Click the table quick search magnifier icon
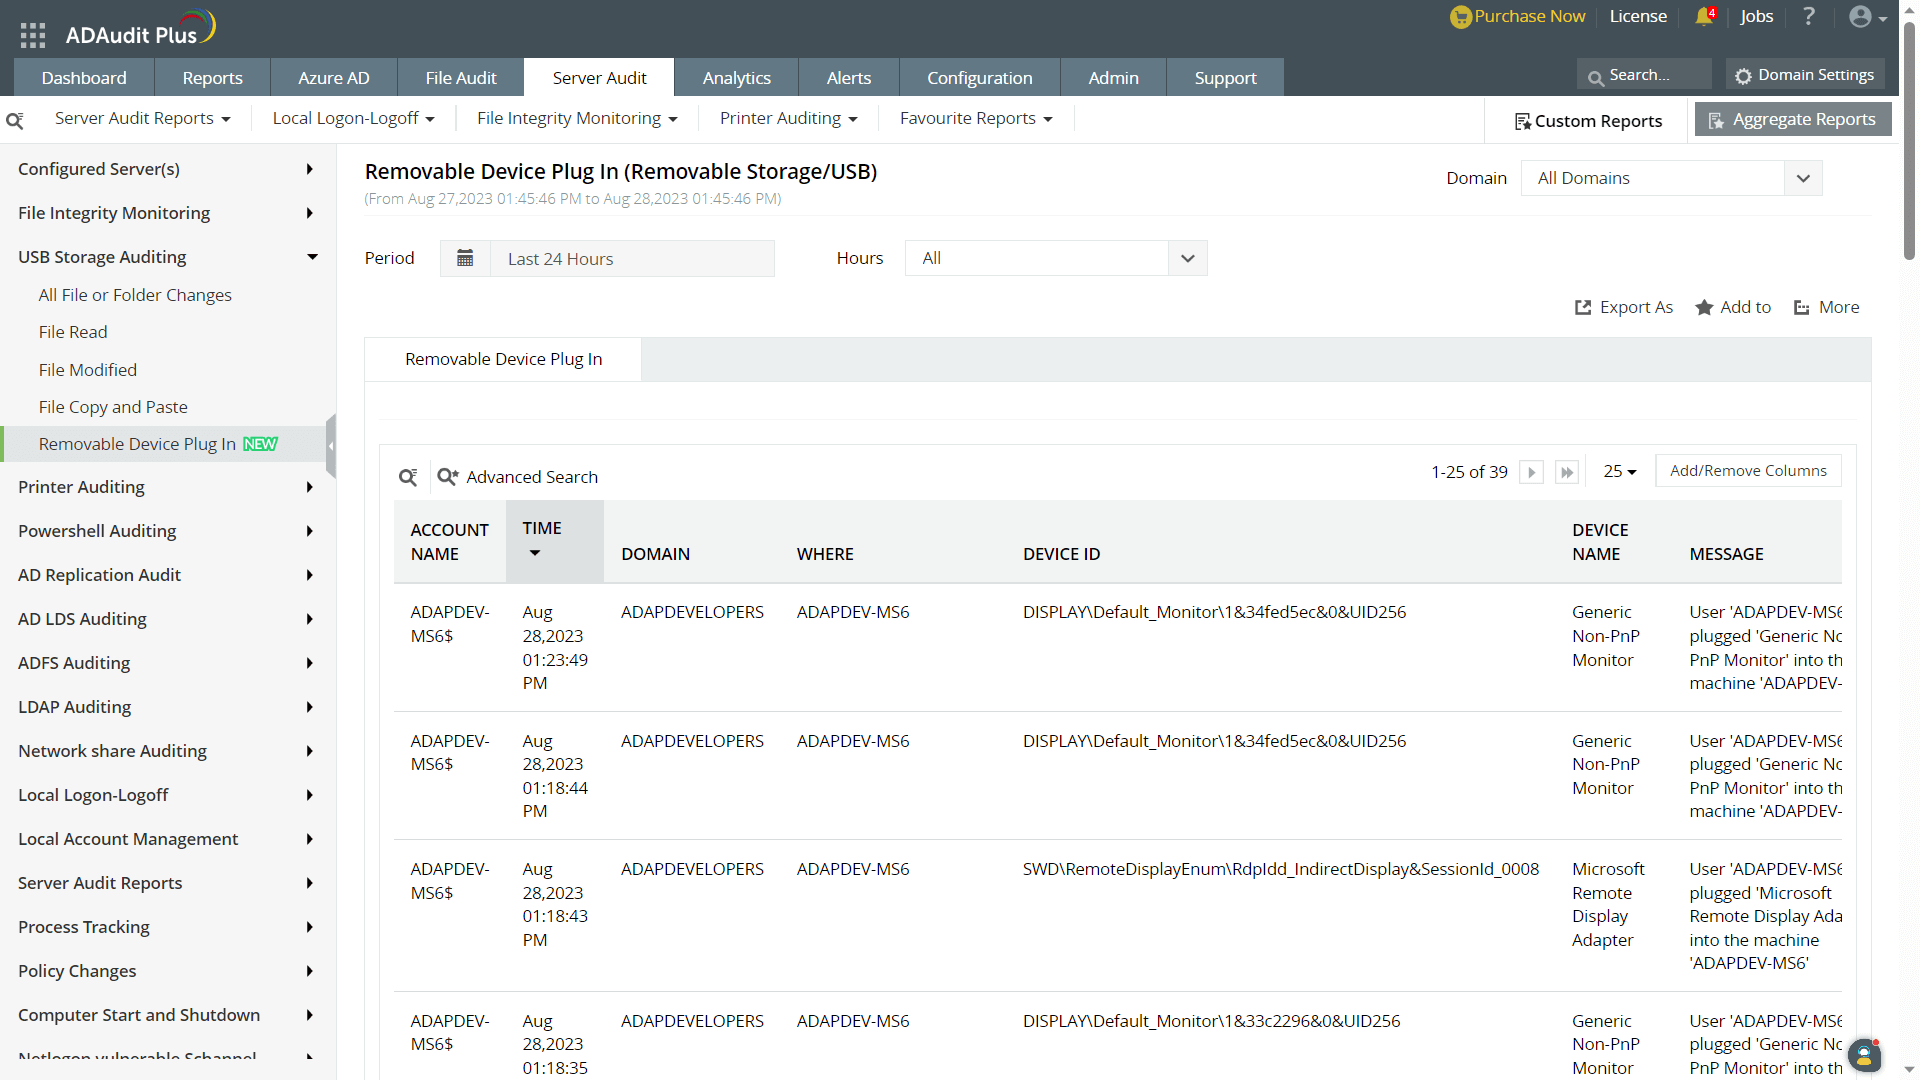This screenshot has width=1920, height=1080. (408, 477)
